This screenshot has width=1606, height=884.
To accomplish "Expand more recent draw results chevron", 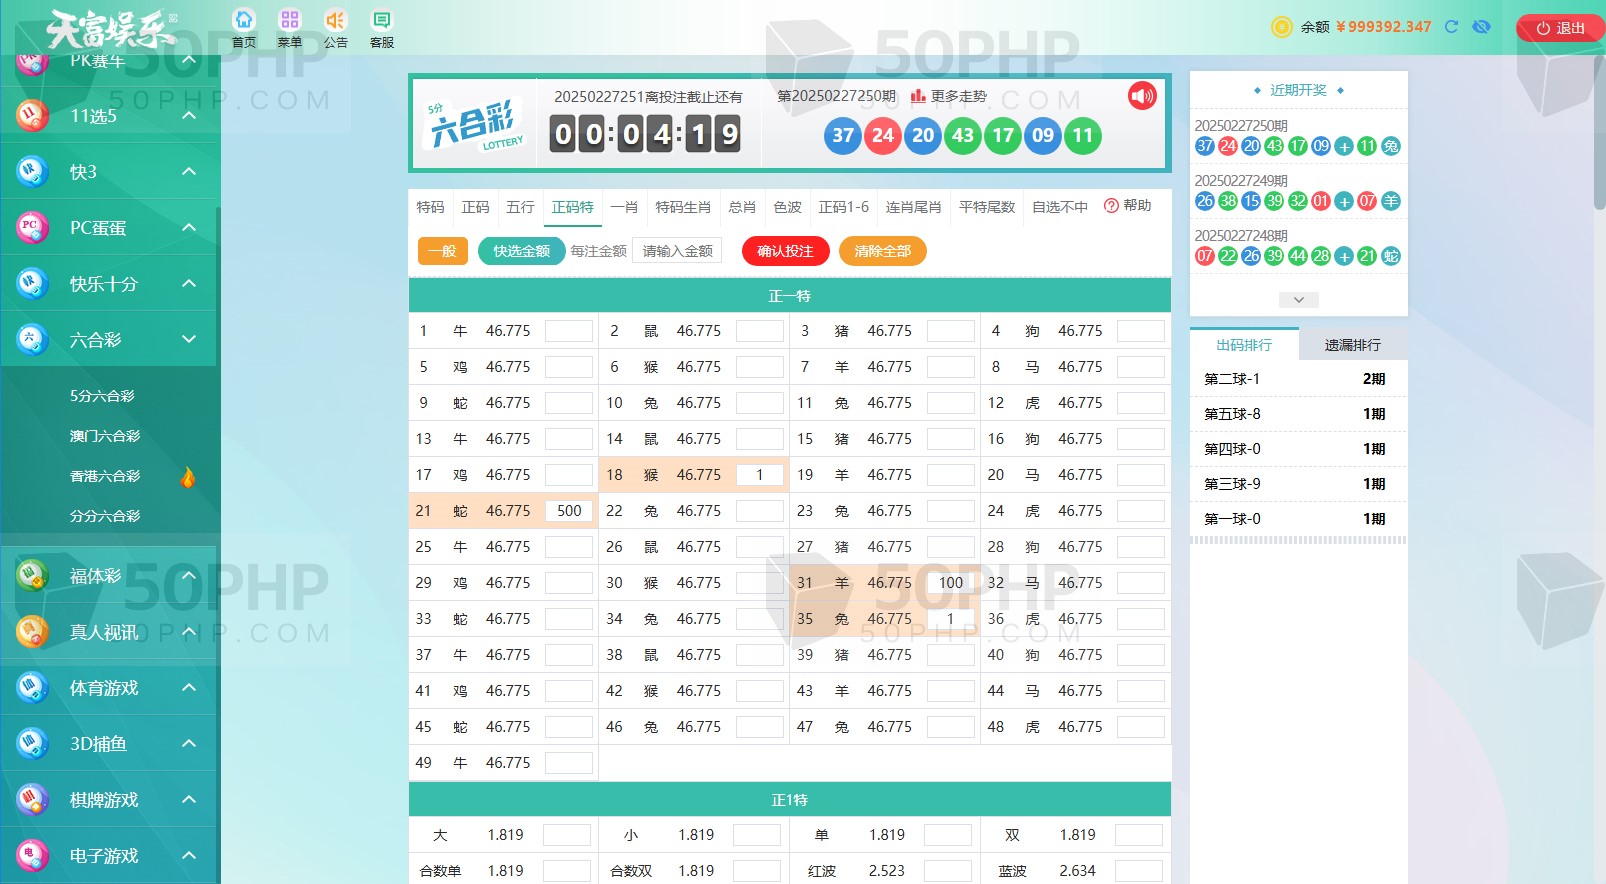I will 1298,300.
